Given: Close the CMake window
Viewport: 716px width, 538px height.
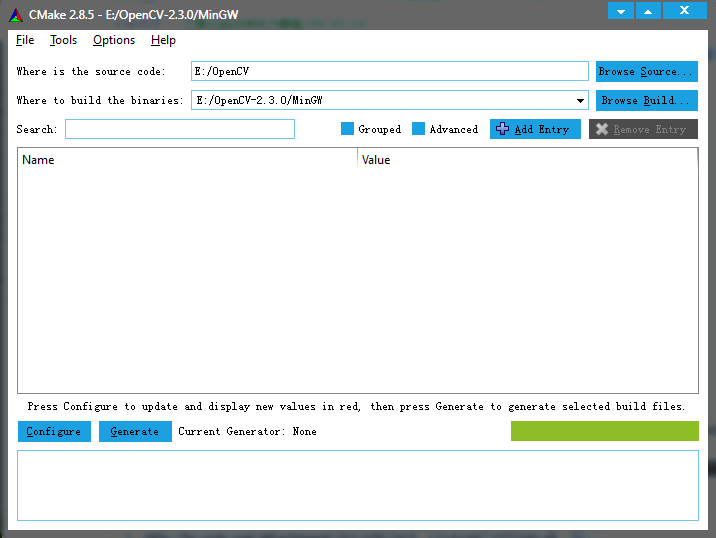Looking at the screenshot, I should point(684,11).
